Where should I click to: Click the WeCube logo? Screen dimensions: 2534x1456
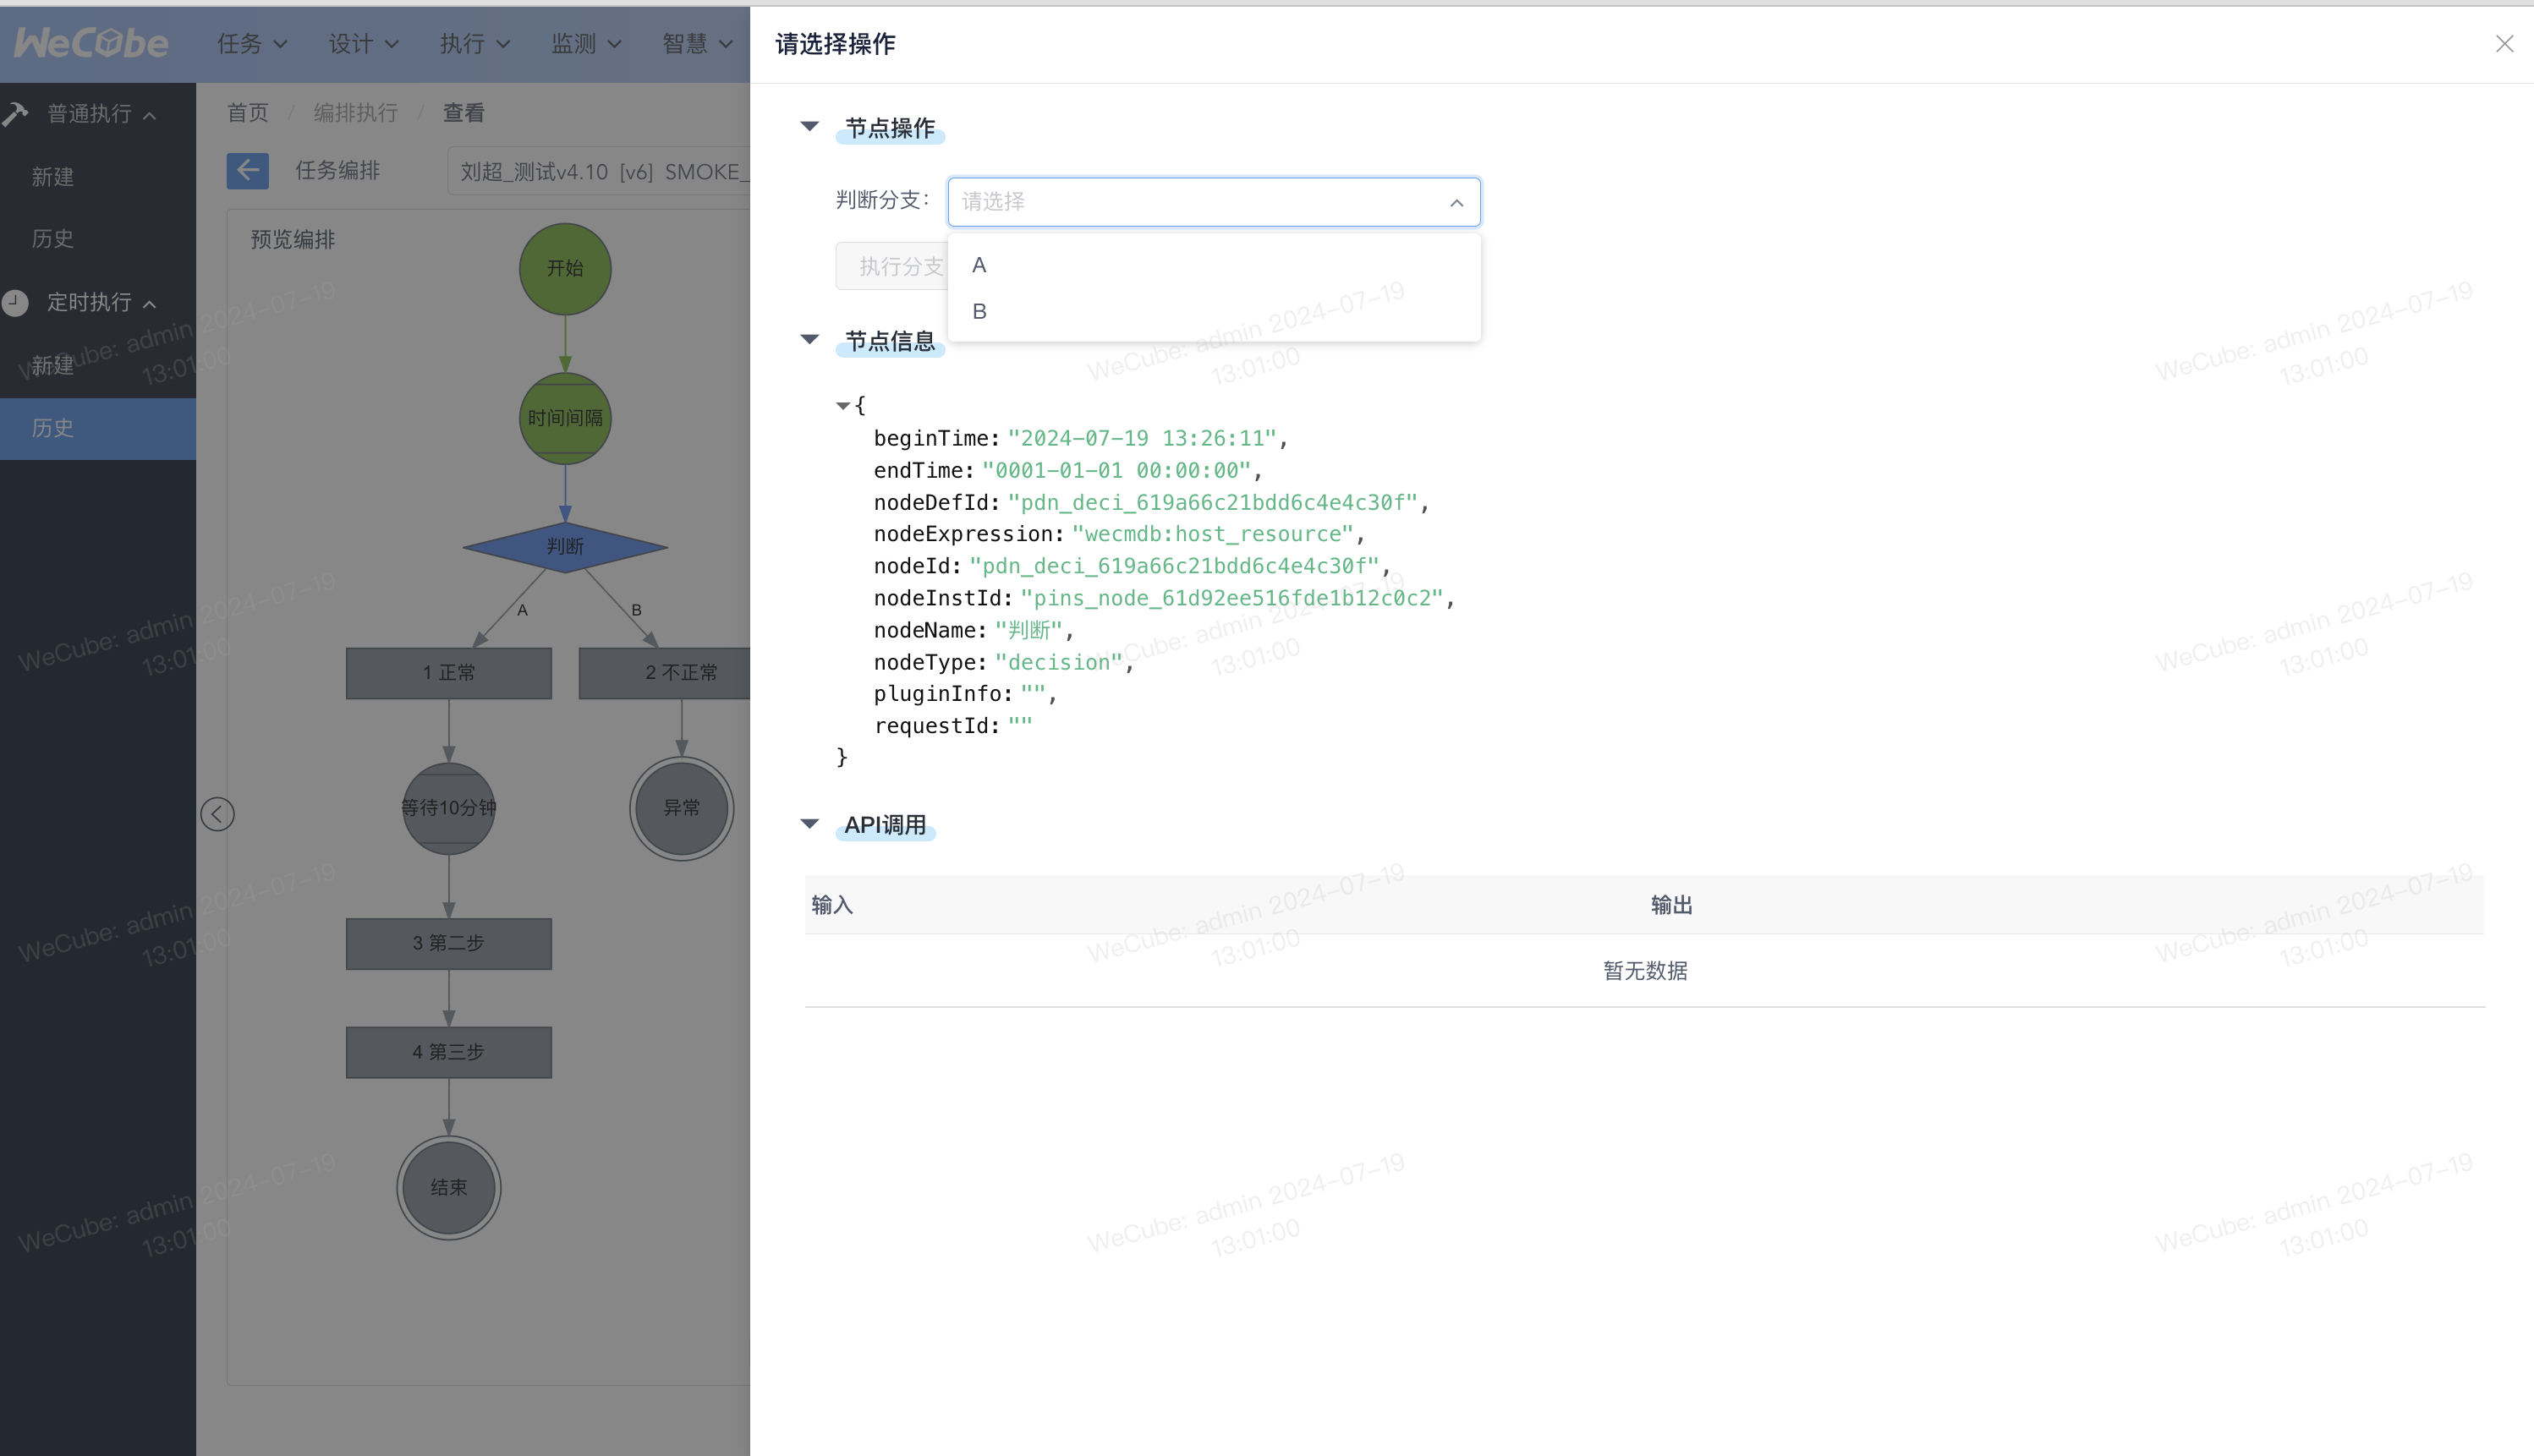[x=91, y=43]
